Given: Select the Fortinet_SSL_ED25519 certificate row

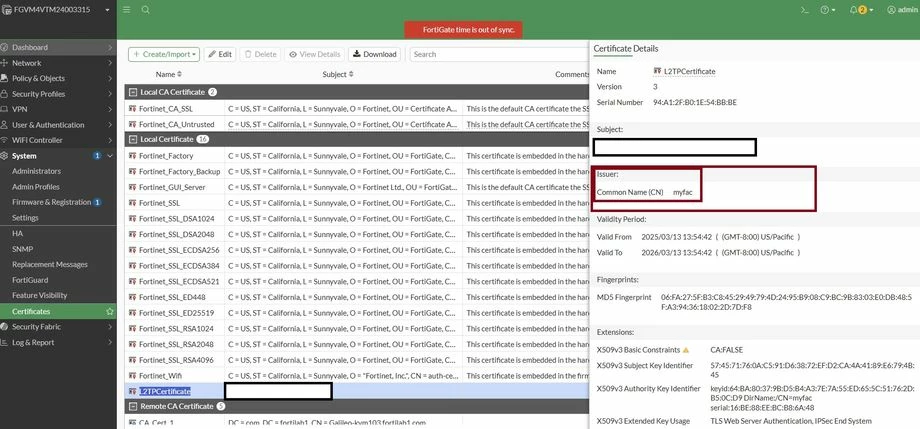Looking at the screenshot, I should (x=357, y=313).
